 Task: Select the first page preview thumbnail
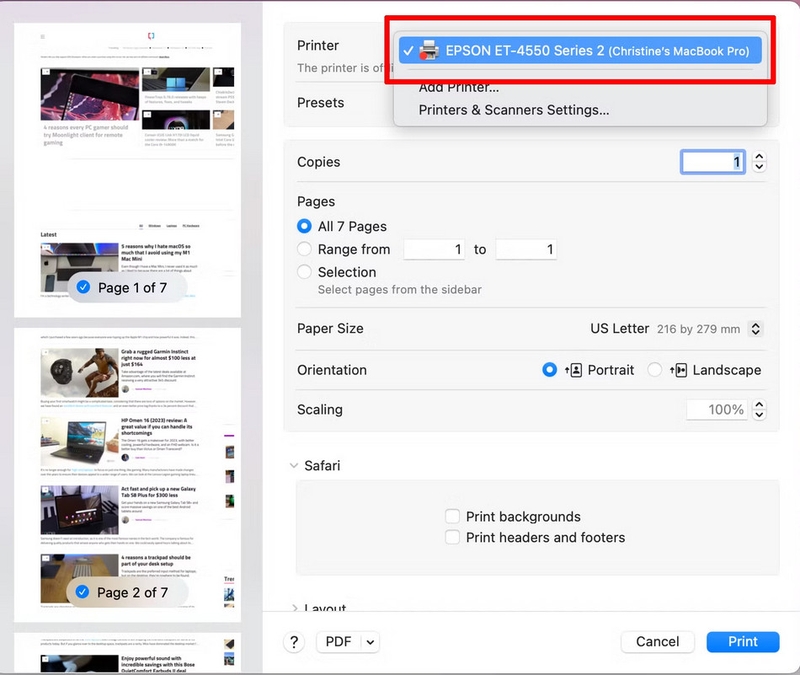tap(128, 170)
